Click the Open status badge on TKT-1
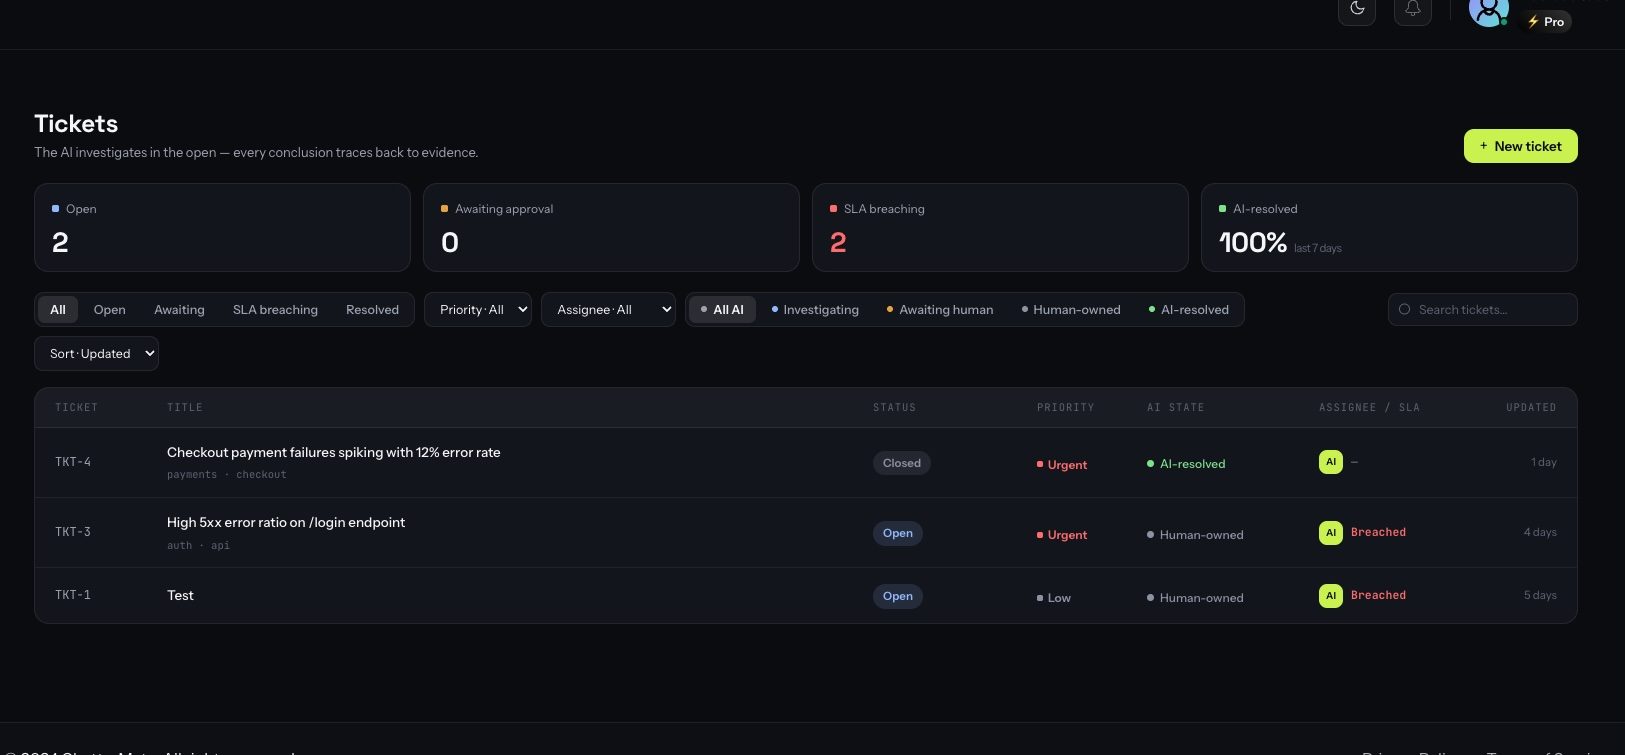The image size is (1625, 755). [897, 596]
